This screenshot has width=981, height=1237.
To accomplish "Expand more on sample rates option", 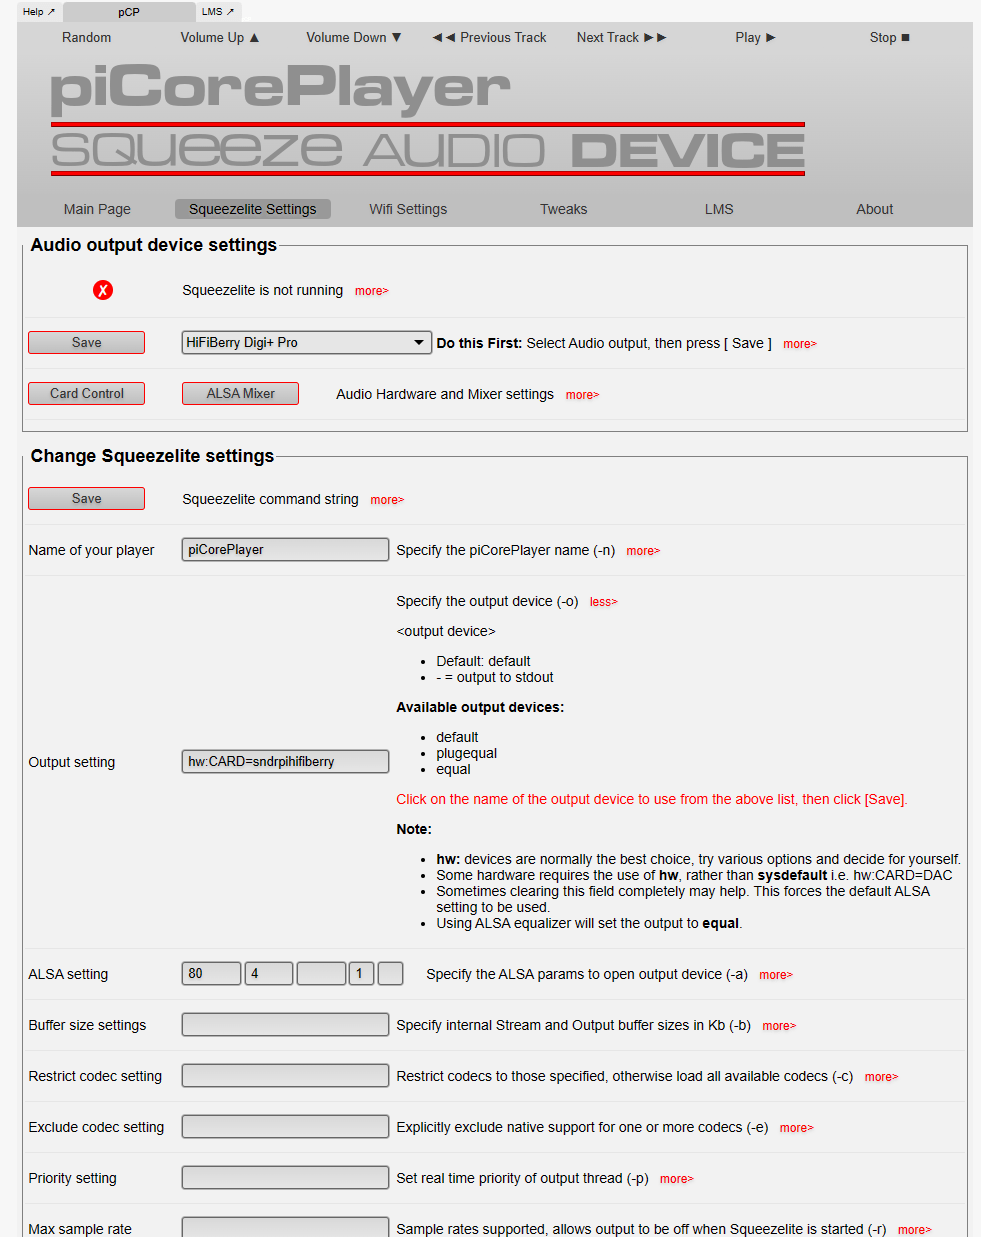I will pos(914,1230).
